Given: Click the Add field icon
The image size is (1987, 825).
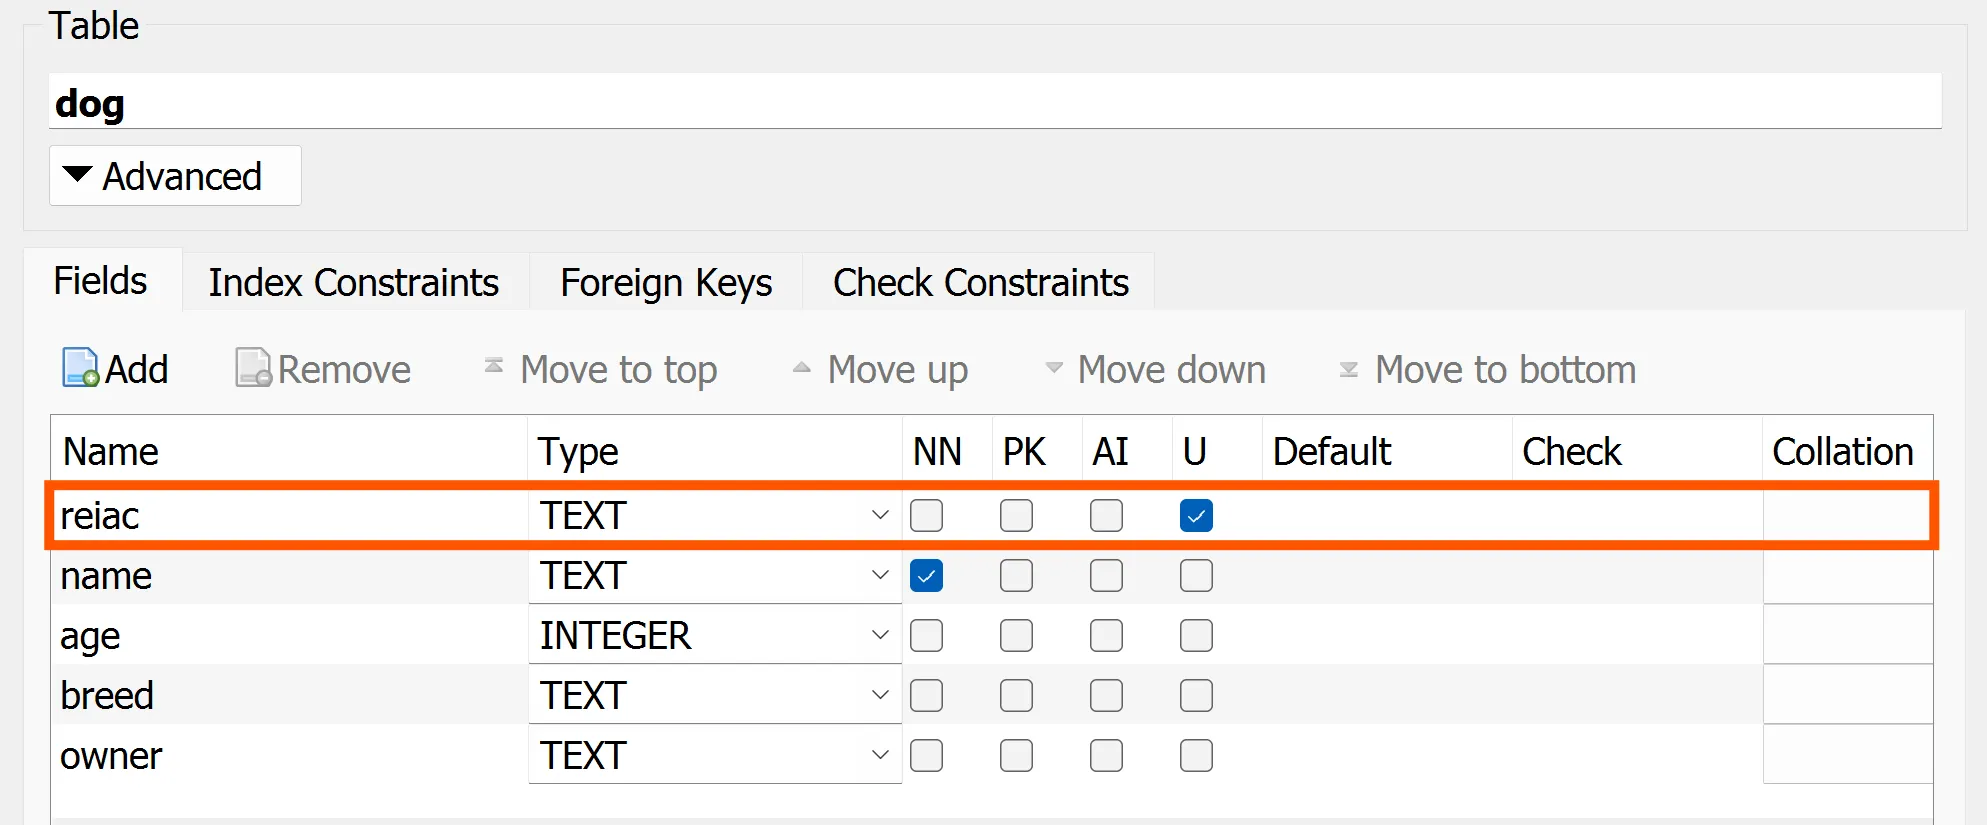Looking at the screenshot, I should tap(81, 368).
